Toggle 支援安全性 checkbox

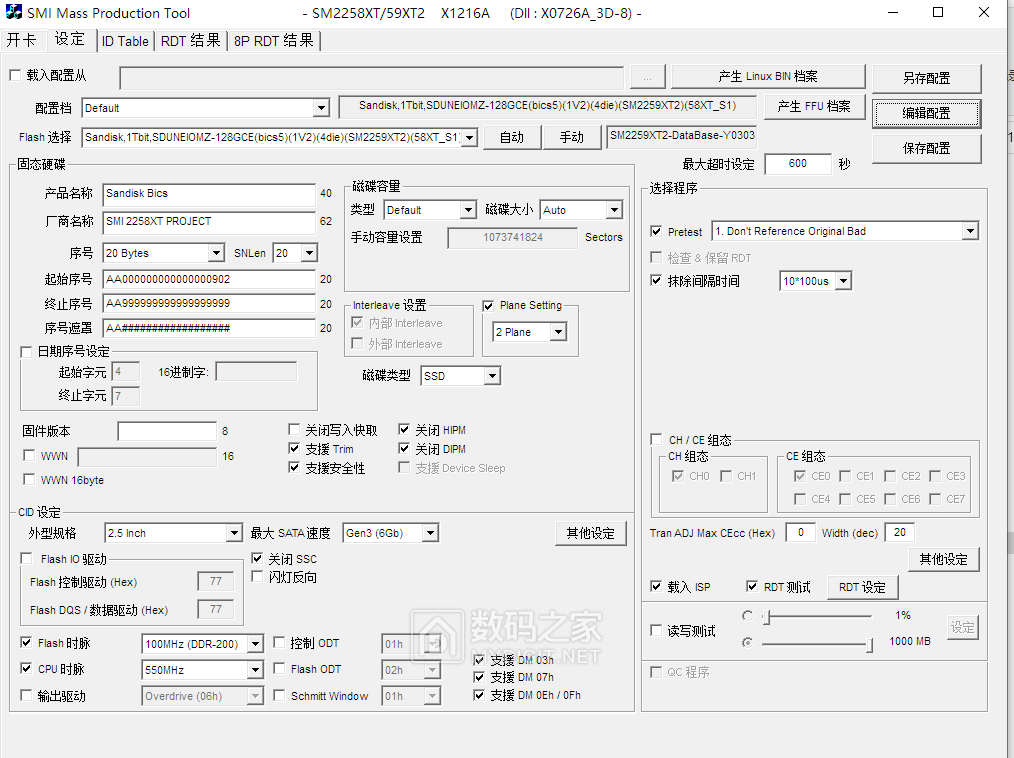tap(294, 468)
